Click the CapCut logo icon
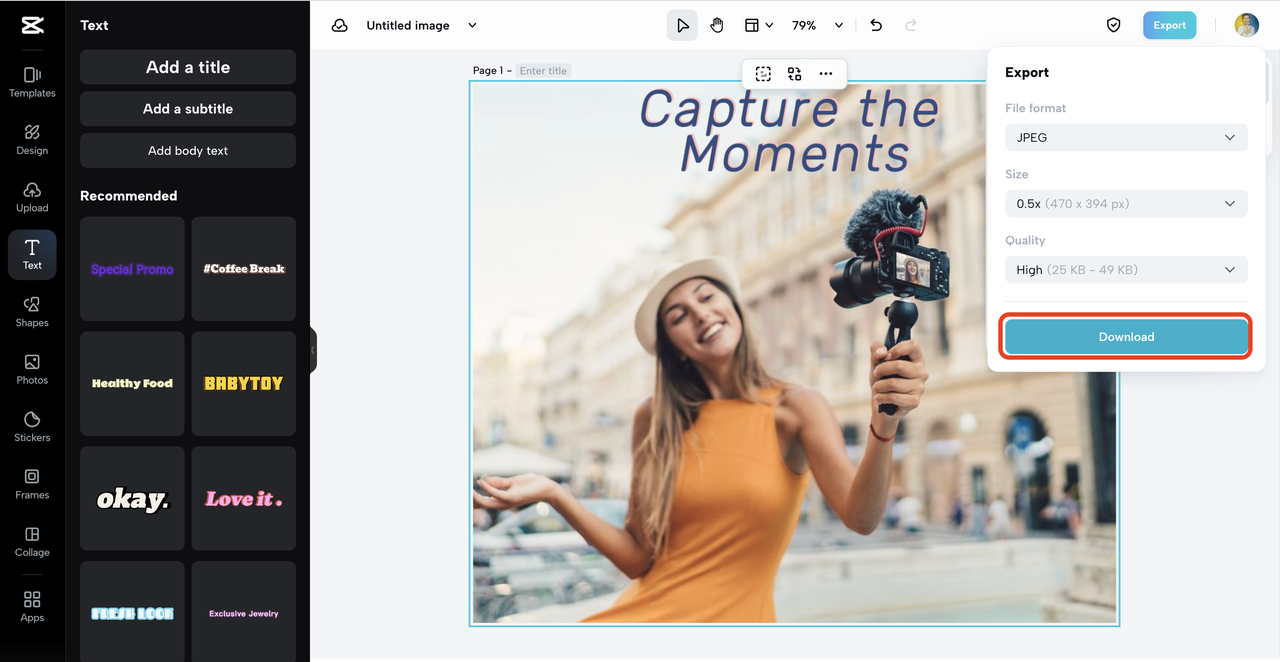The width and height of the screenshot is (1280, 662). tap(32, 25)
